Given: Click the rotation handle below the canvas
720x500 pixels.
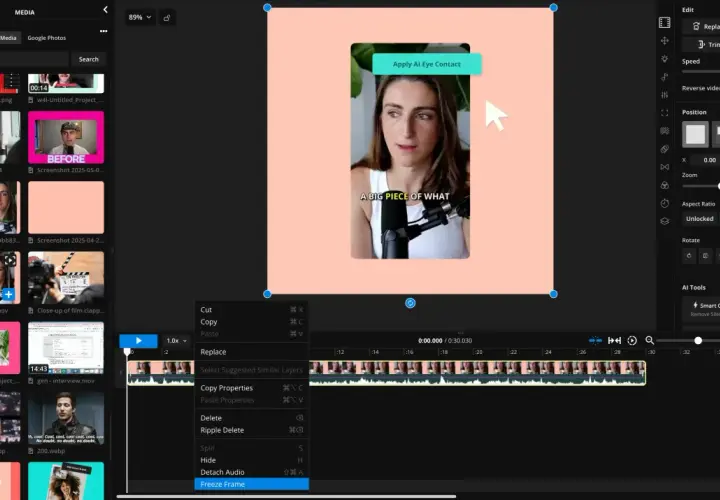Looking at the screenshot, I should click(x=411, y=303).
